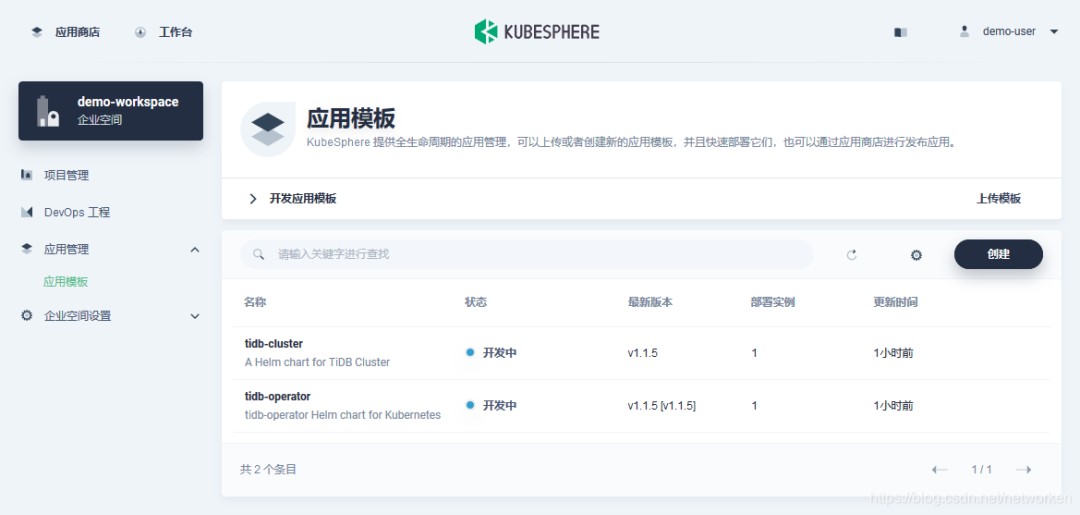The height and width of the screenshot is (515, 1080).
Task: Open 工作台 in top navigation
Action: pyautogui.click(x=176, y=32)
